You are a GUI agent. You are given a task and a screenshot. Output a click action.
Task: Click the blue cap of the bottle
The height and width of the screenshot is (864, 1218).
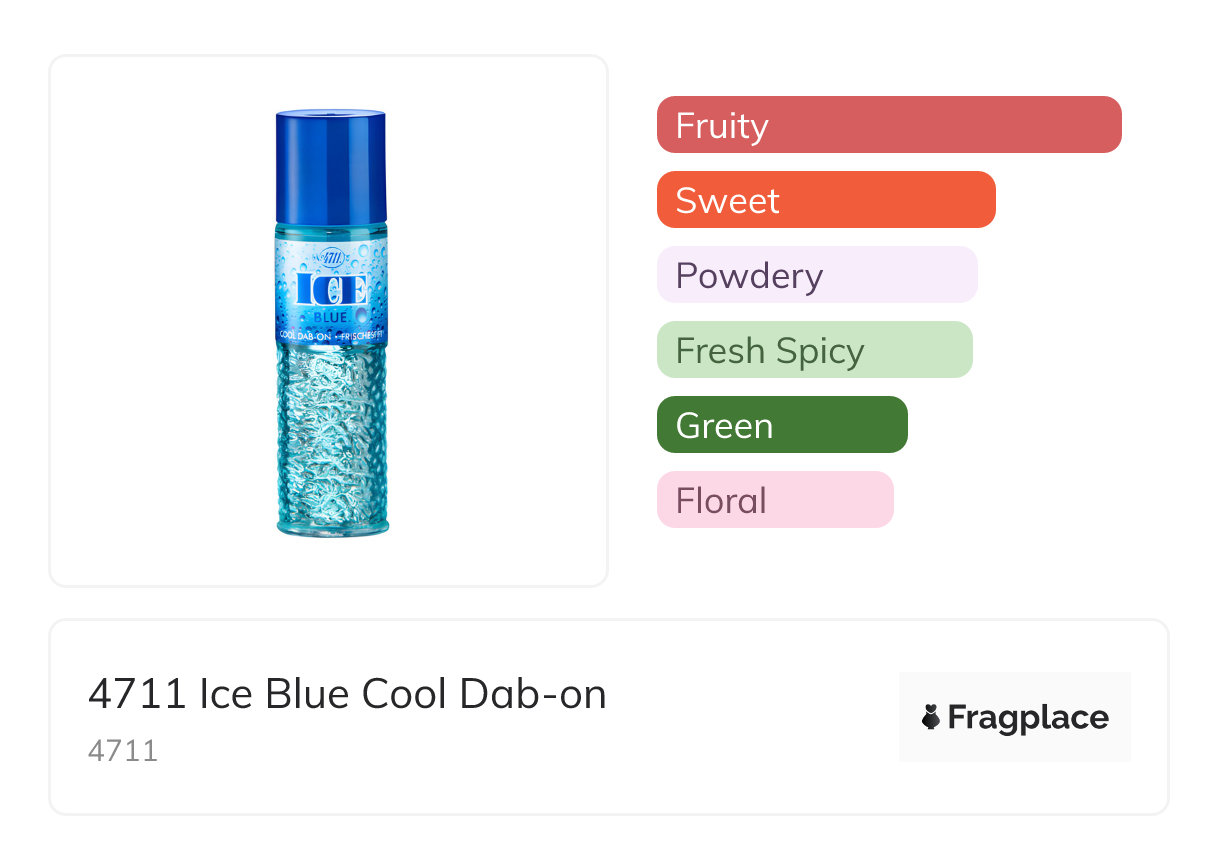click(x=331, y=166)
